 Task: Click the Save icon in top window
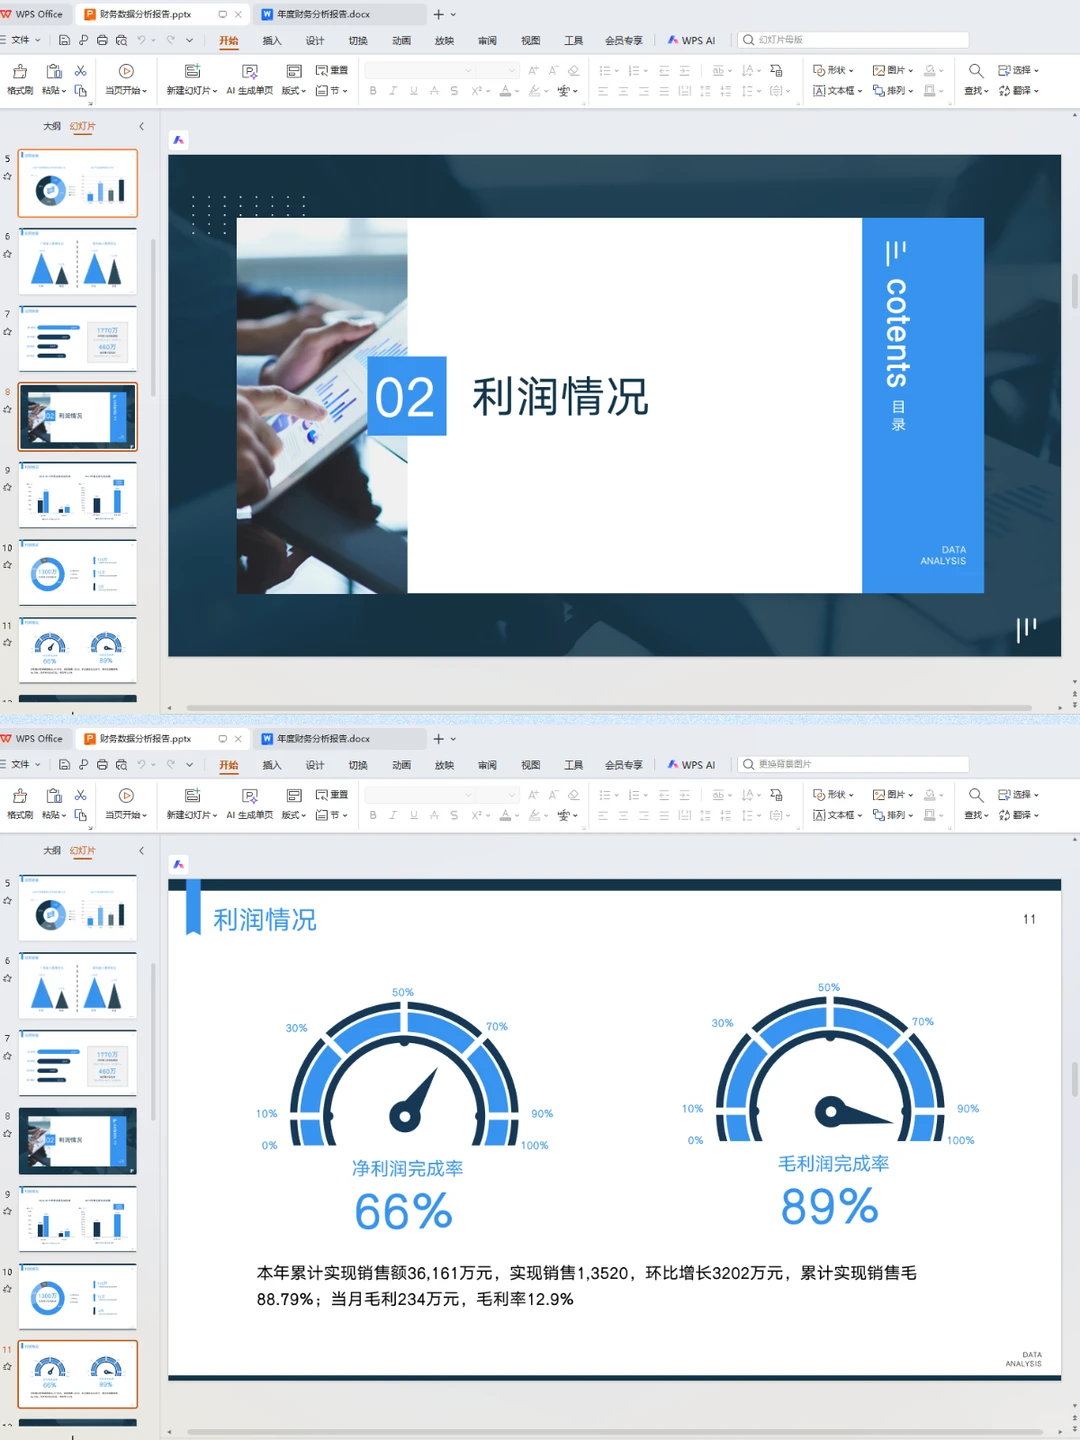pyautogui.click(x=64, y=40)
